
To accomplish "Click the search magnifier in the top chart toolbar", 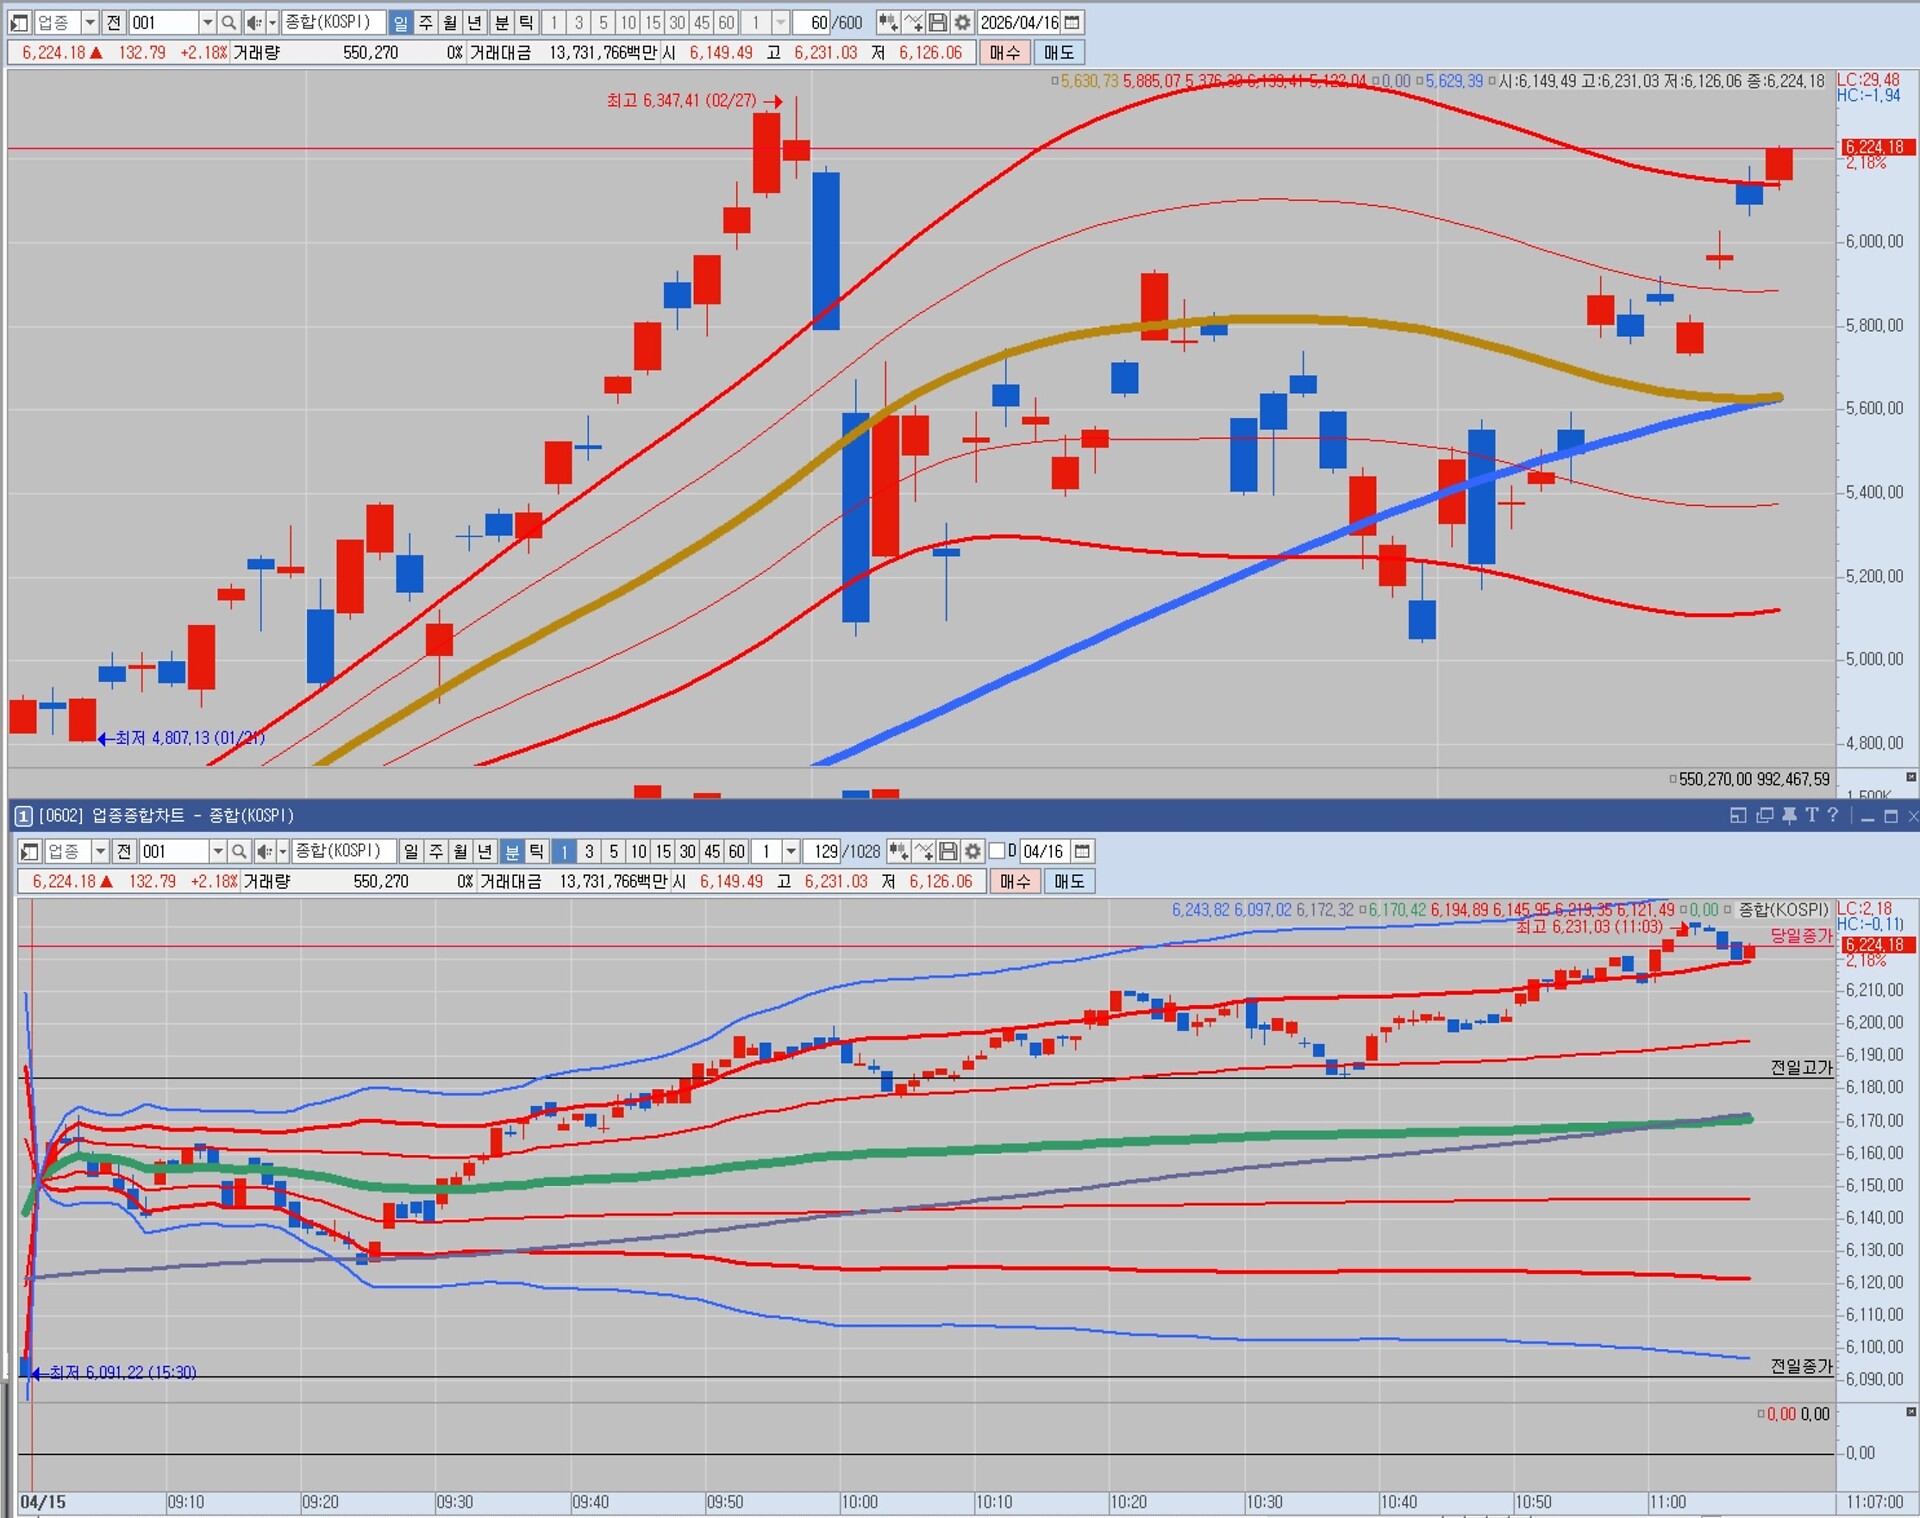I will (x=228, y=22).
